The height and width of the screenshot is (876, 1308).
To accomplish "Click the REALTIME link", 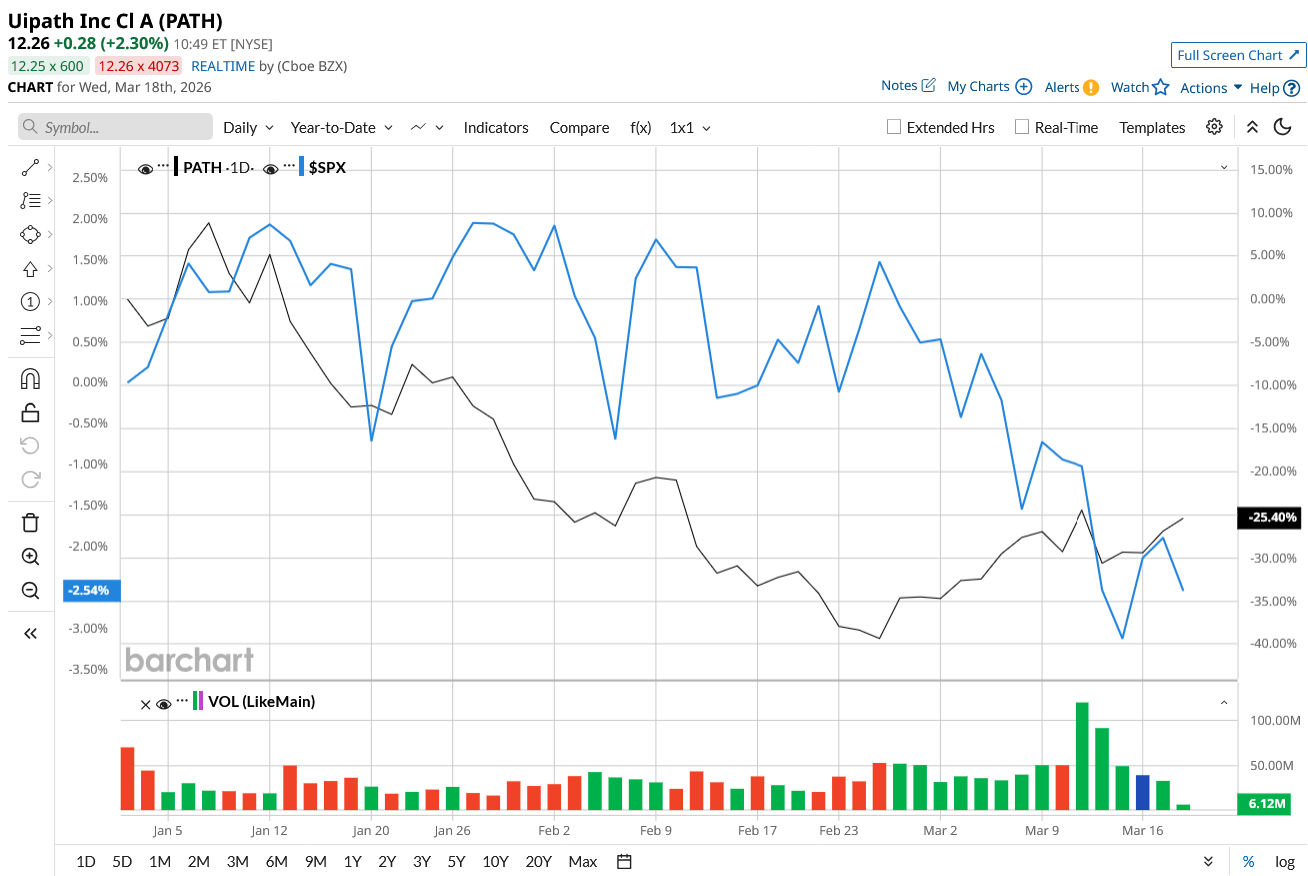I will point(223,66).
